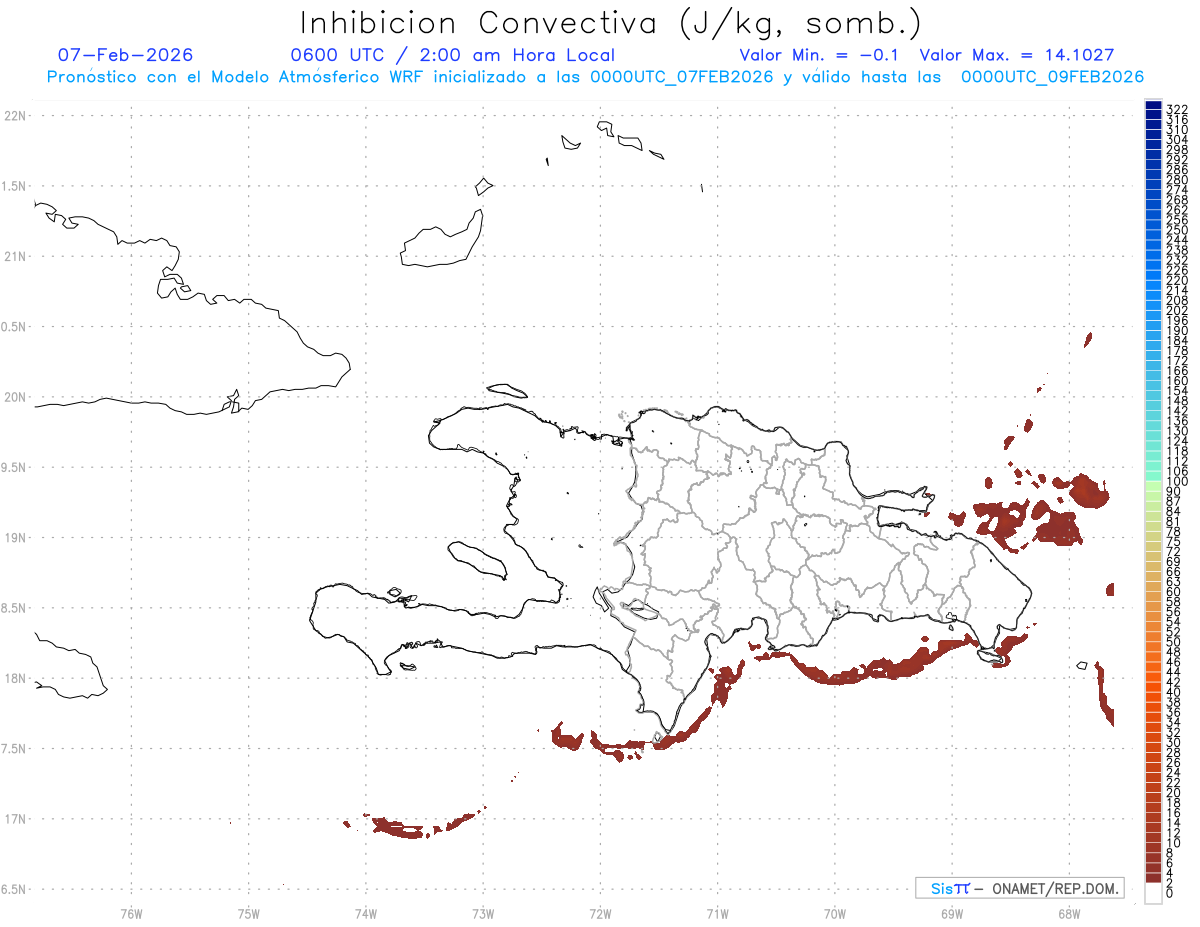Screen dimensions: 1200x927
Task: Click the time text "0600 UTC / 2:00 am Hora Local"
Action: (x=453, y=55)
